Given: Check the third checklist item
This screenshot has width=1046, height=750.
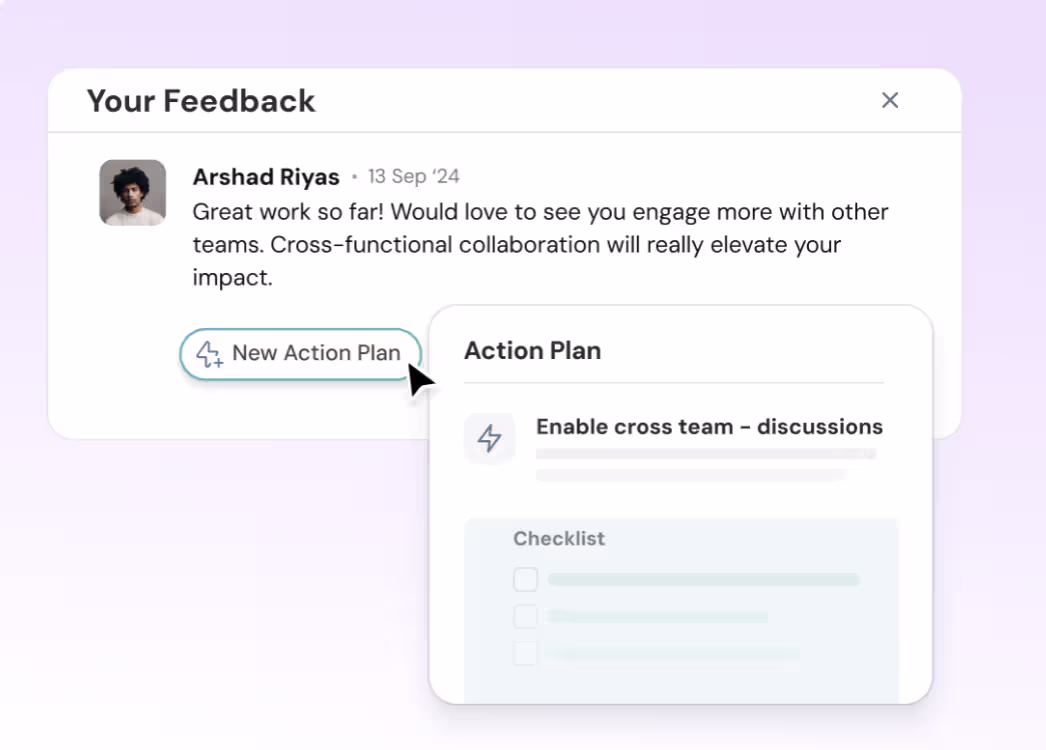Looking at the screenshot, I should 525,652.
